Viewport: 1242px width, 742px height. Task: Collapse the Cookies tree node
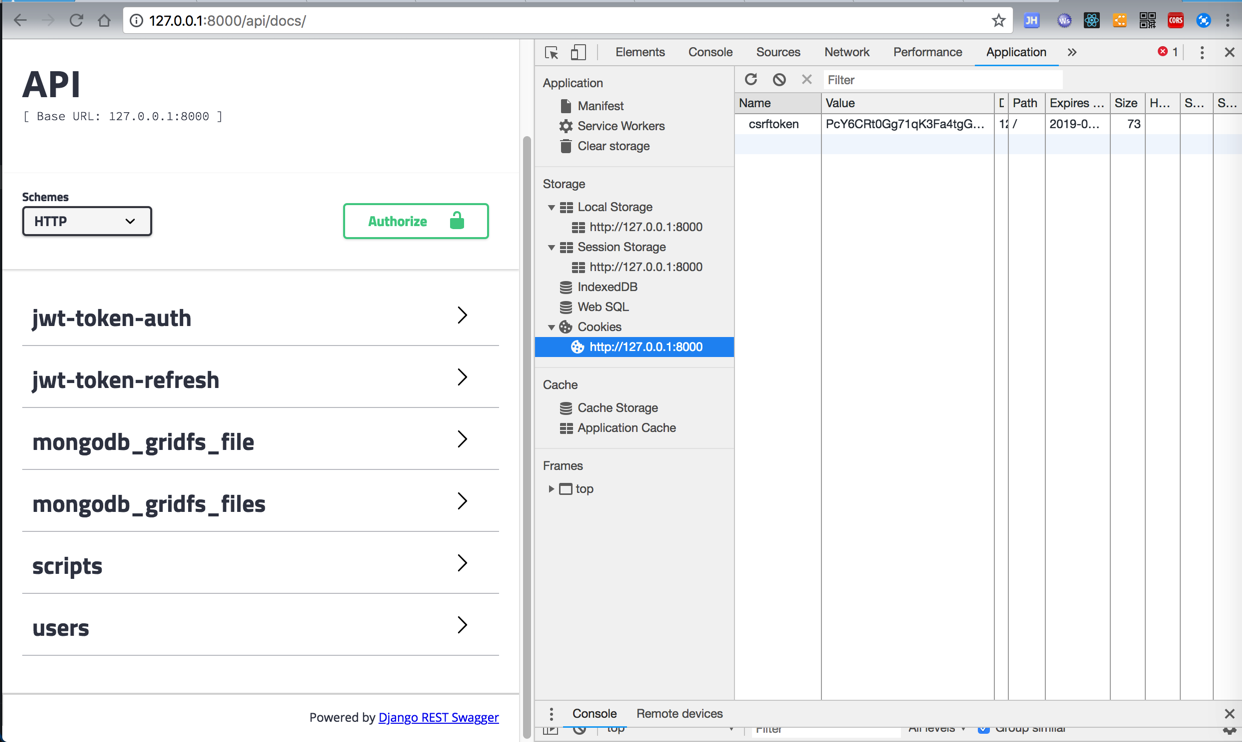(x=551, y=327)
